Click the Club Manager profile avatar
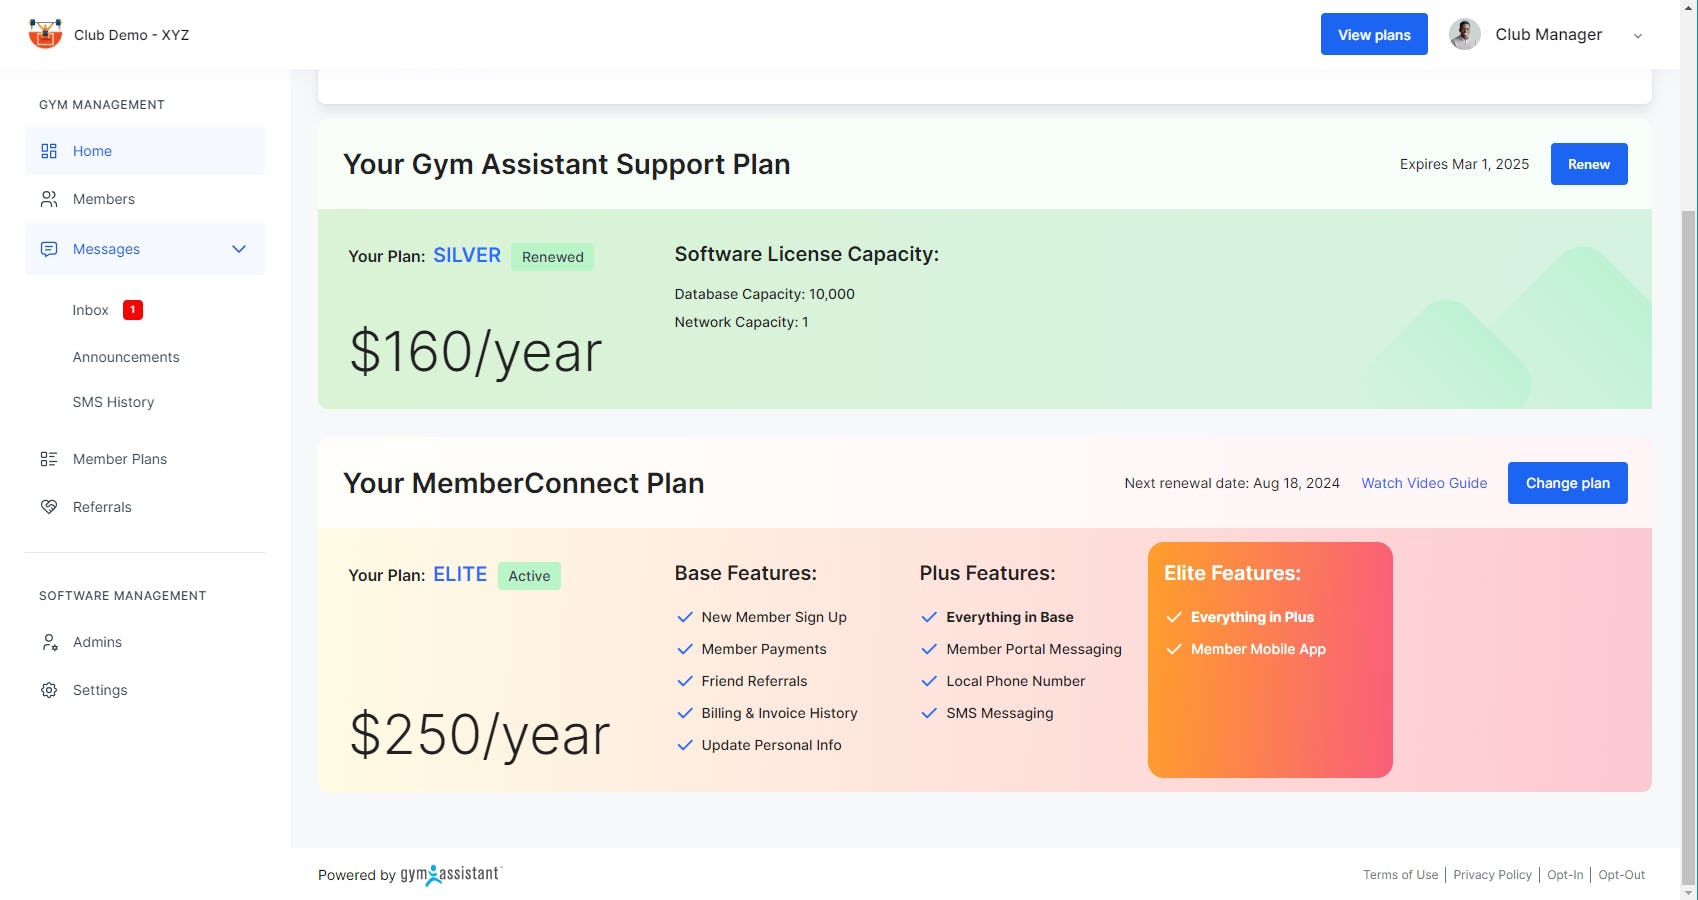Viewport: 1698px width, 900px height. 1463,33
